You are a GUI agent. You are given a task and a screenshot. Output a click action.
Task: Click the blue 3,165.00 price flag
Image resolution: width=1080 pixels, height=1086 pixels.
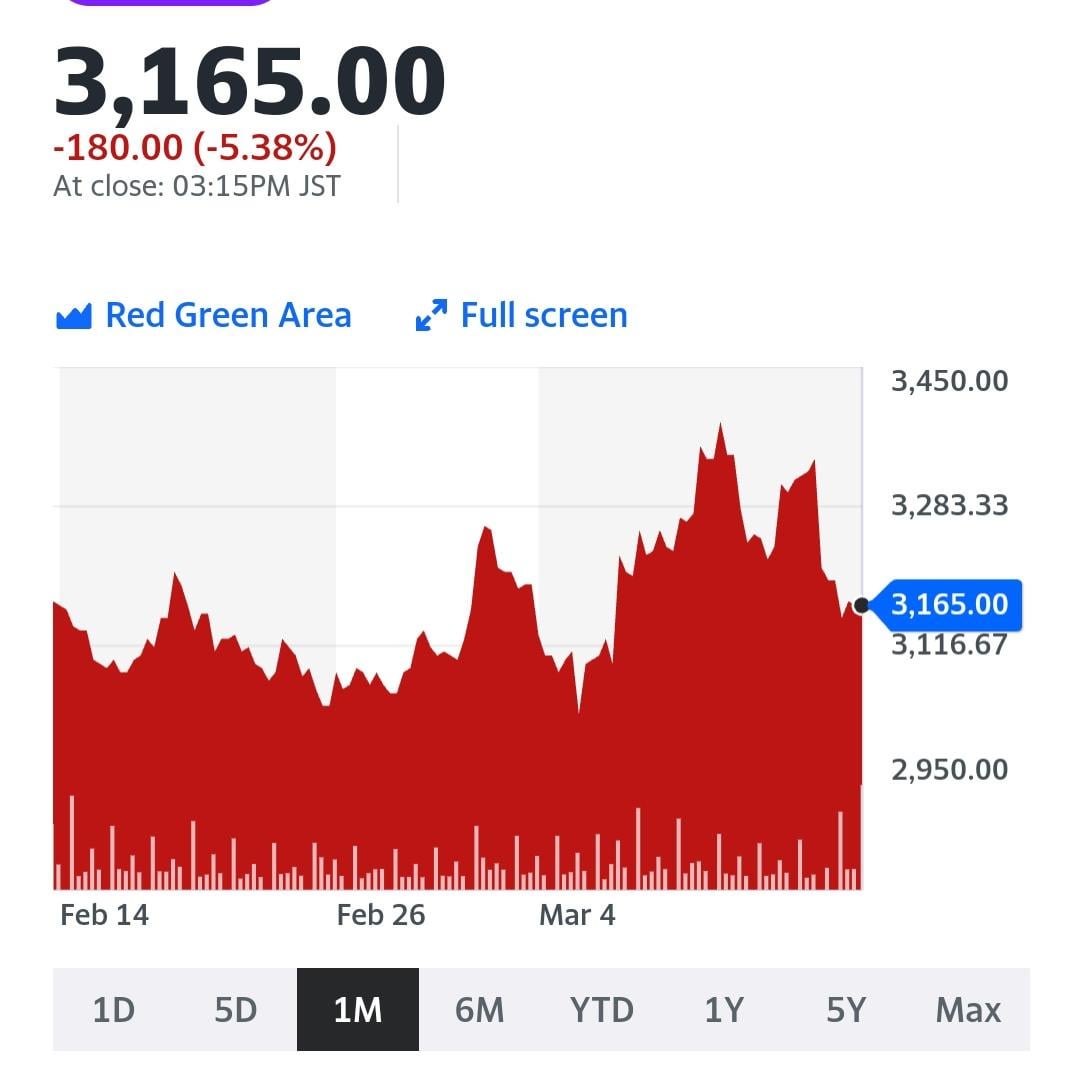[947, 604]
